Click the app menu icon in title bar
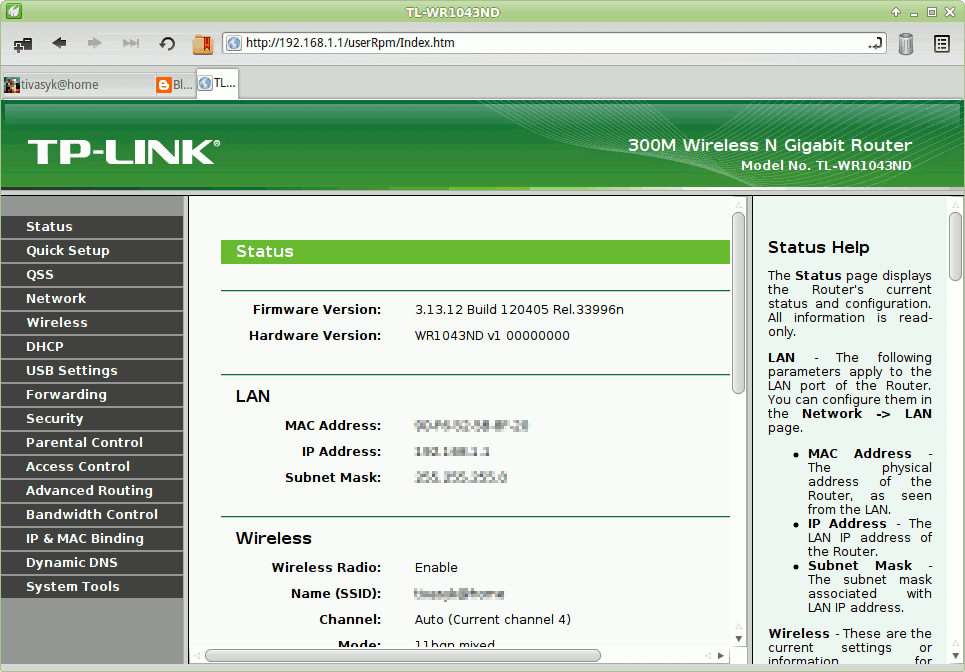The height and width of the screenshot is (672, 965). point(14,10)
